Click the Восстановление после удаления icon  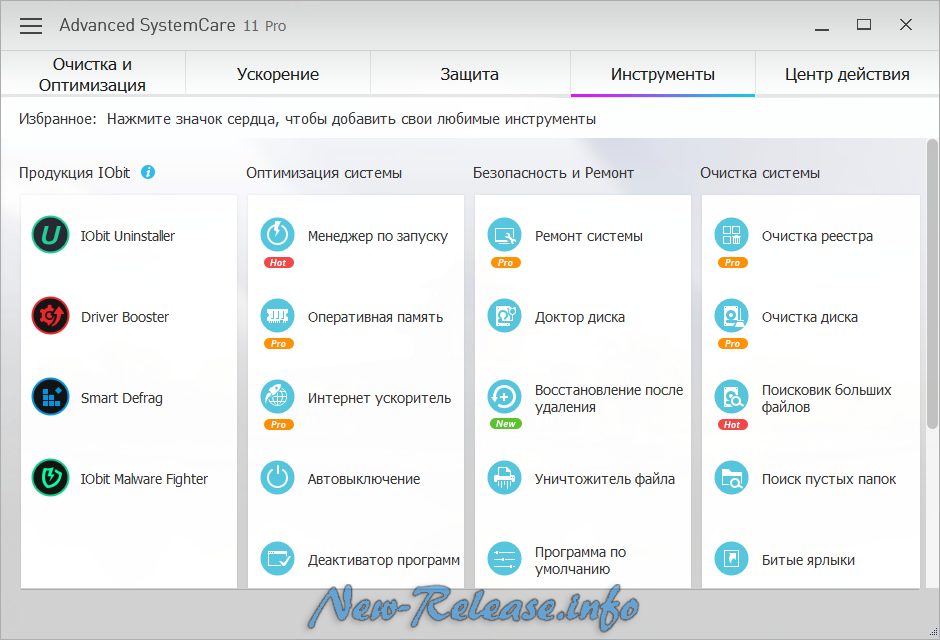coord(505,396)
